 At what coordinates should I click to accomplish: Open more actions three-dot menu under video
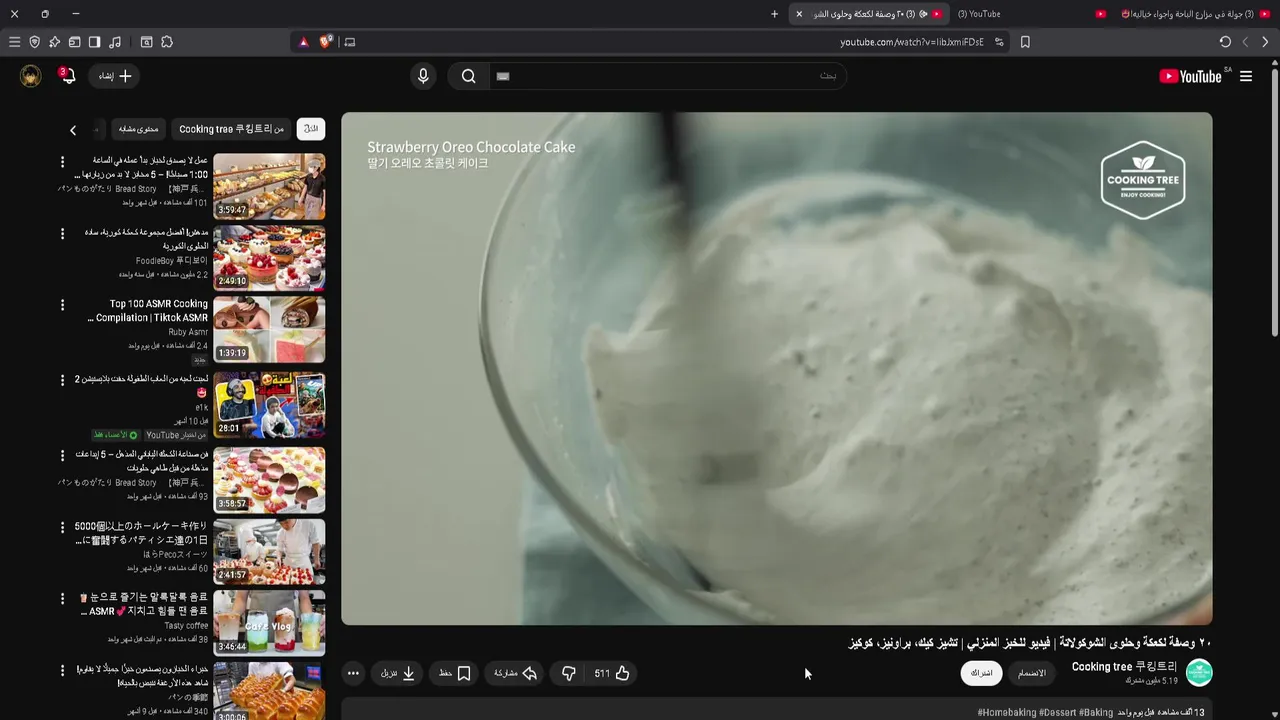[x=353, y=673]
